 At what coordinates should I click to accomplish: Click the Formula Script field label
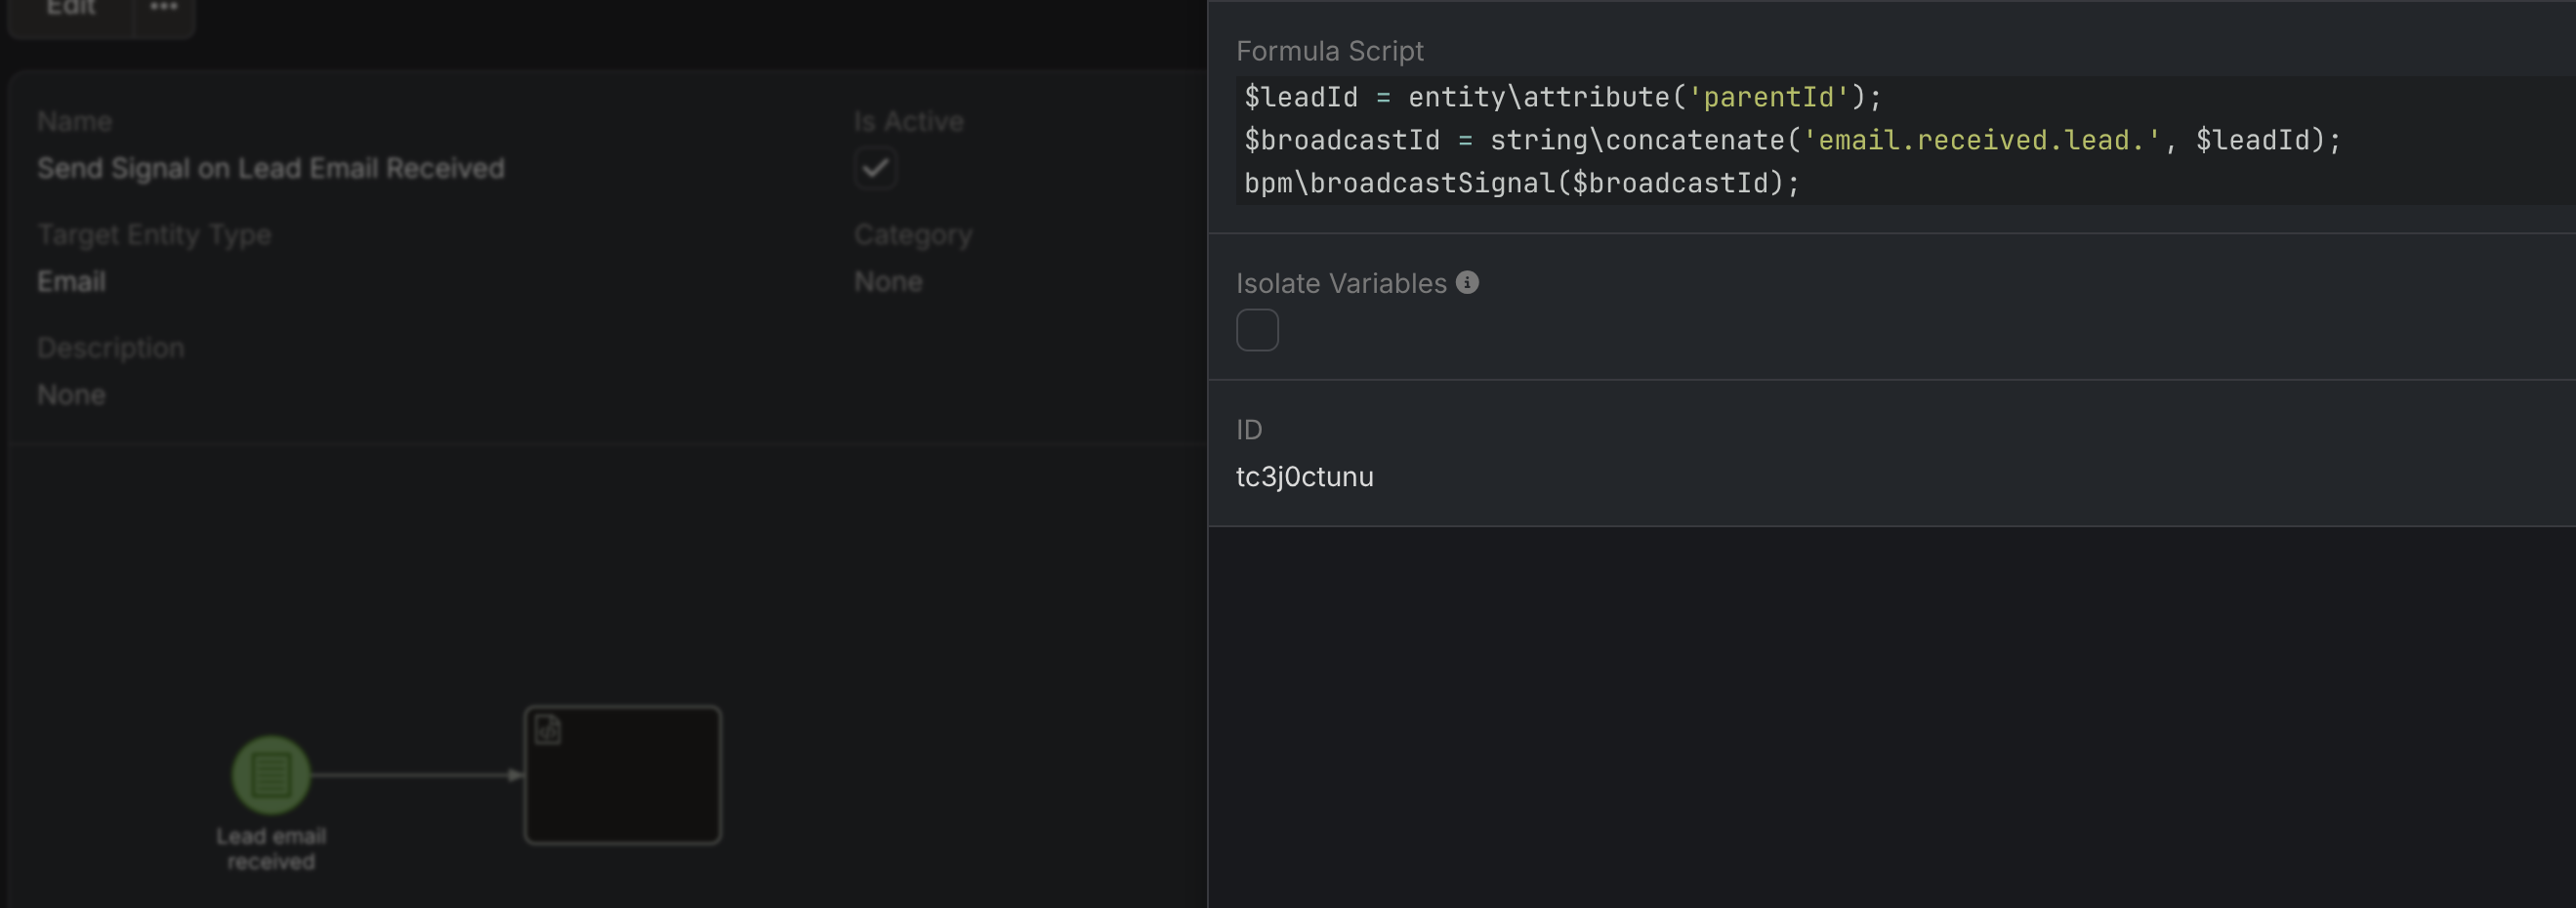click(x=1329, y=51)
